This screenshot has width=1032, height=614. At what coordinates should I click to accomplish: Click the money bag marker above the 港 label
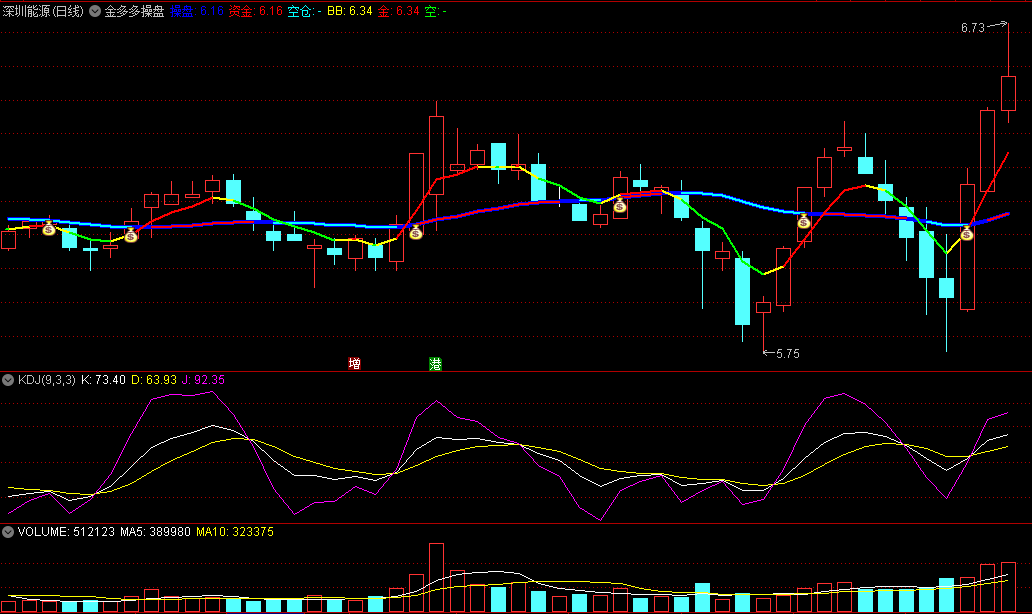(x=416, y=232)
